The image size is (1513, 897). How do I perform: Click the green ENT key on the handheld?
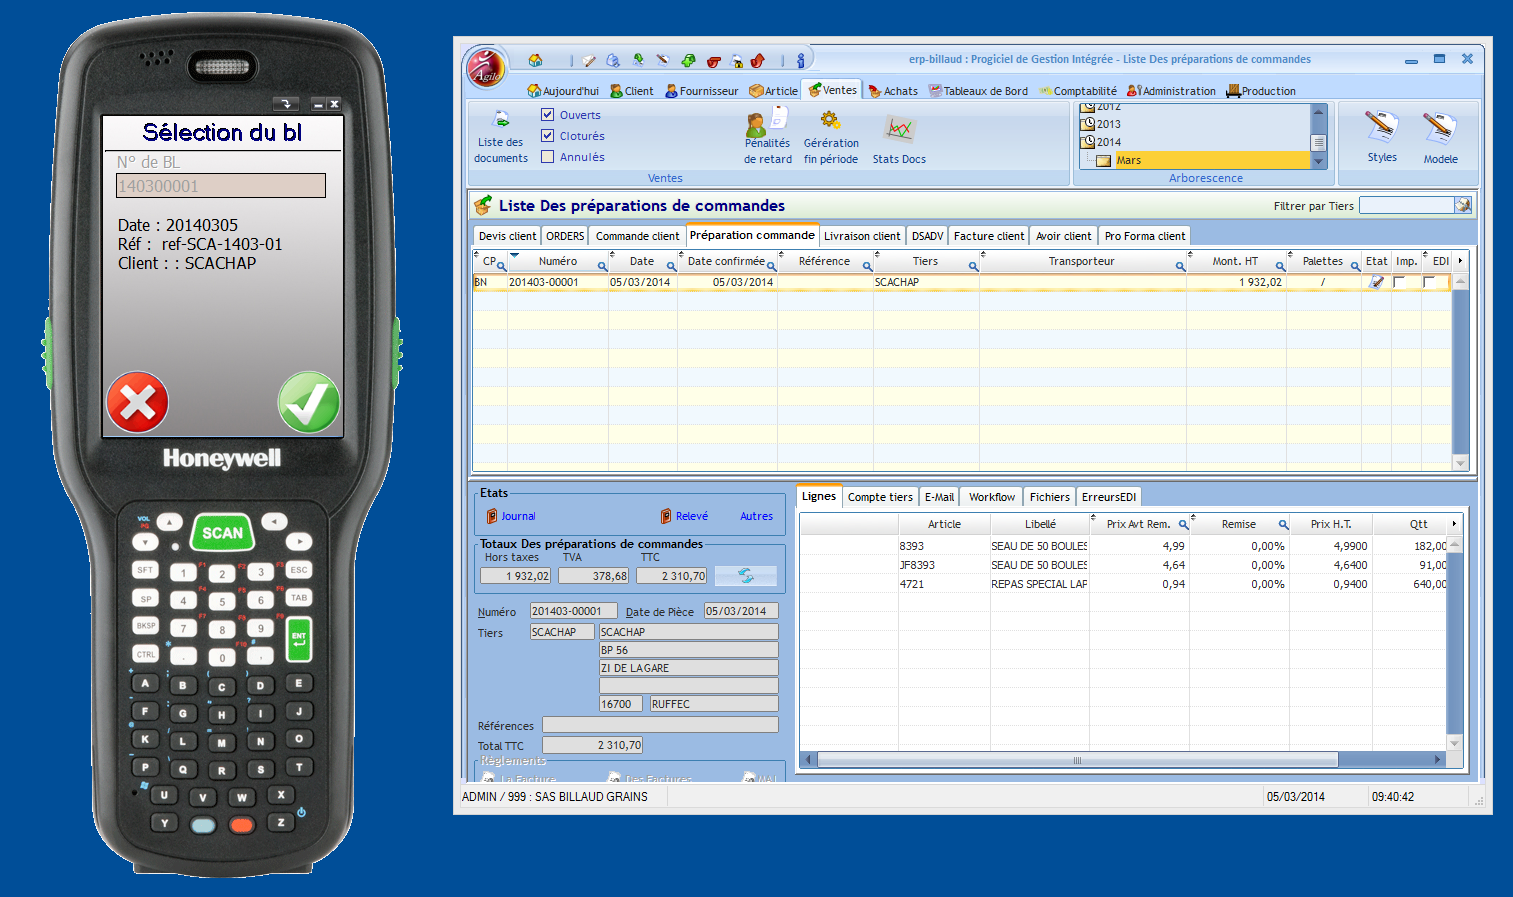(299, 639)
